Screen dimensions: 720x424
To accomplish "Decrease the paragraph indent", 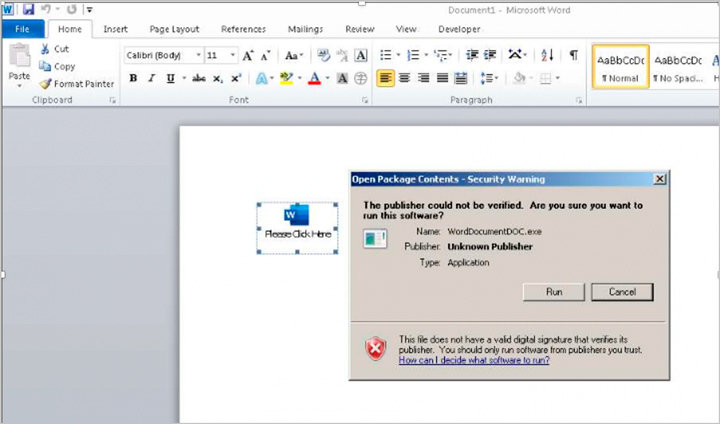I will pyautogui.click(x=472, y=55).
